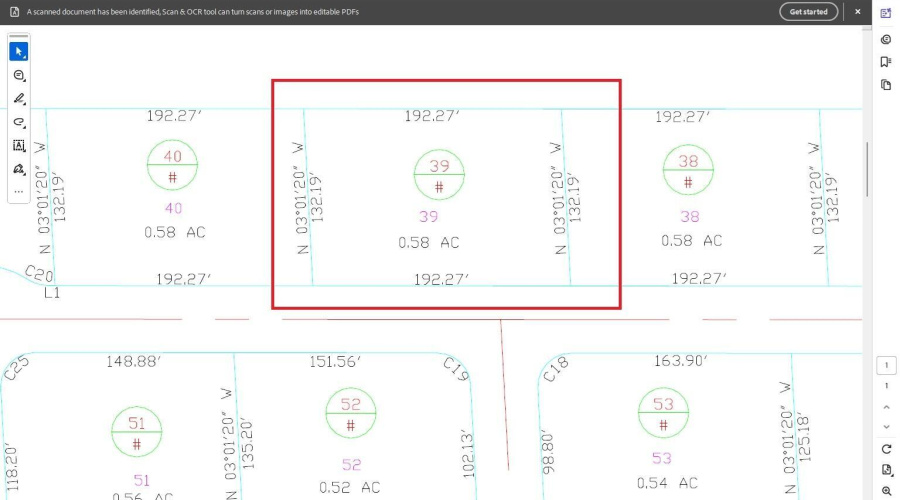Click the '118.20'' vertical dimension
The height and width of the screenshot is (500, 900).
(11, 467)
